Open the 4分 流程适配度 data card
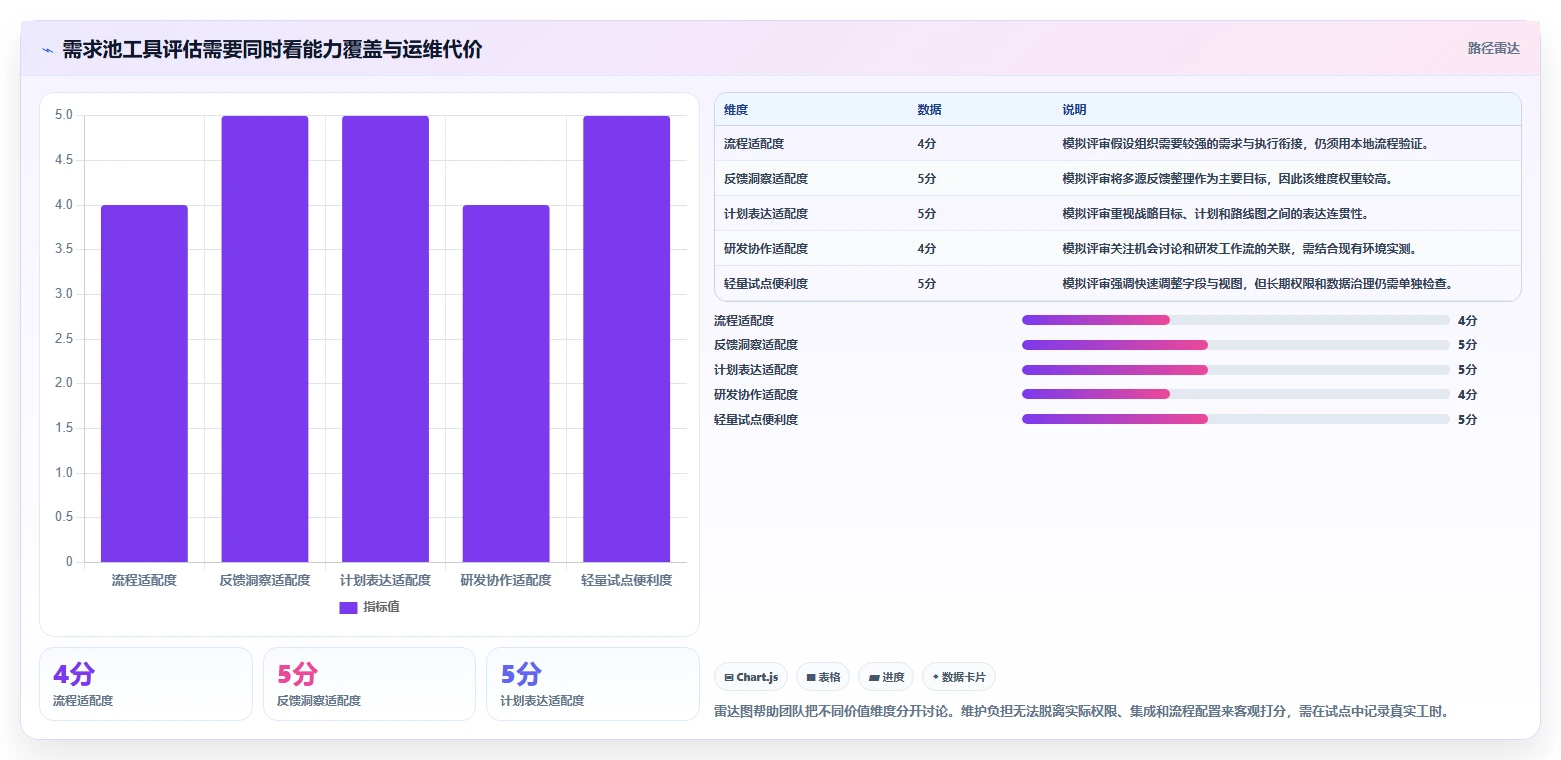Screen dimensions: 1561x760 coord(146,684)
